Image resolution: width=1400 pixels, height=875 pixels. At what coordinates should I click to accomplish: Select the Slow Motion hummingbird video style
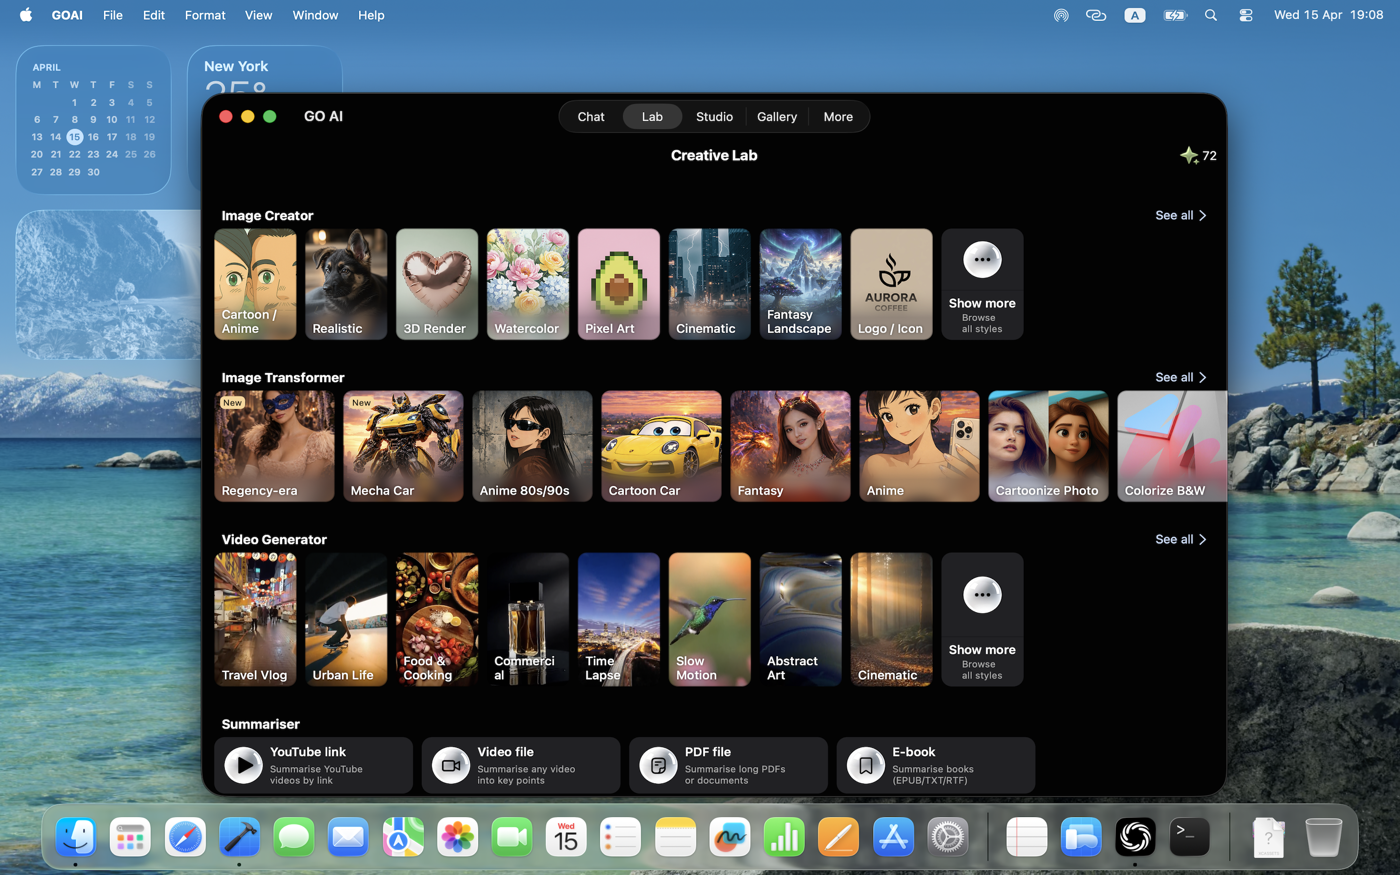point(709,619)
